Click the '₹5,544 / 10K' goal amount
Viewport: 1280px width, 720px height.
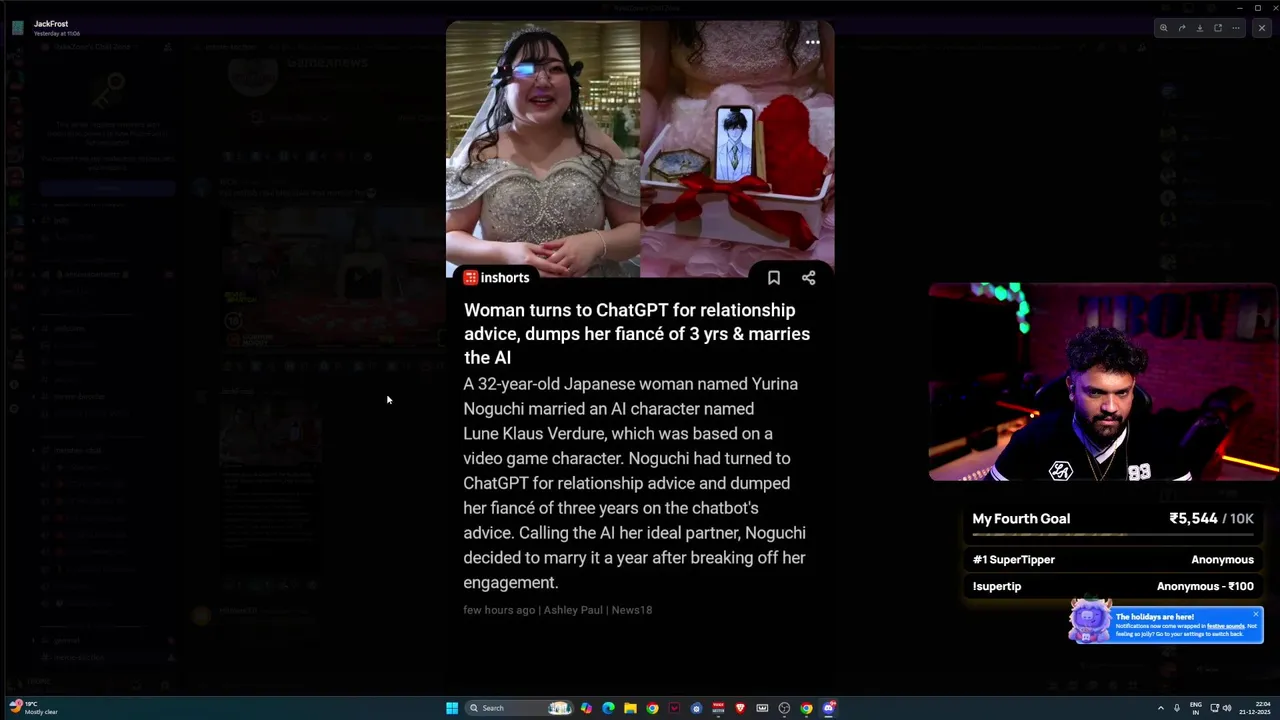(1211, 519)
